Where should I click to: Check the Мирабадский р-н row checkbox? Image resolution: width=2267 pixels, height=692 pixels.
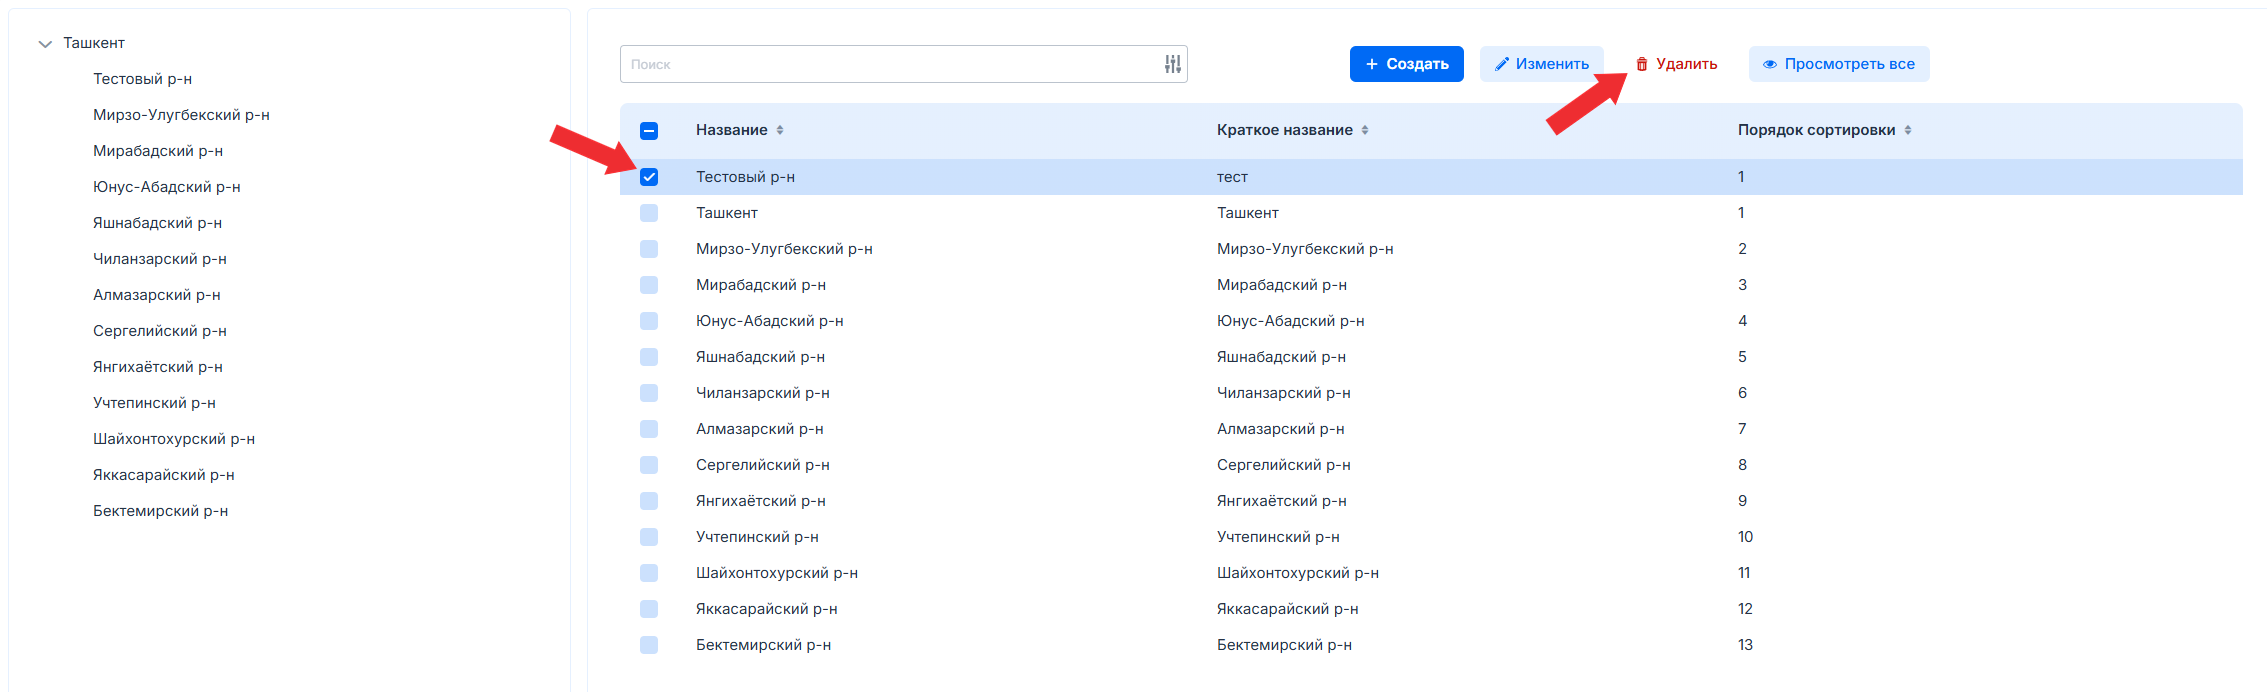649,285
